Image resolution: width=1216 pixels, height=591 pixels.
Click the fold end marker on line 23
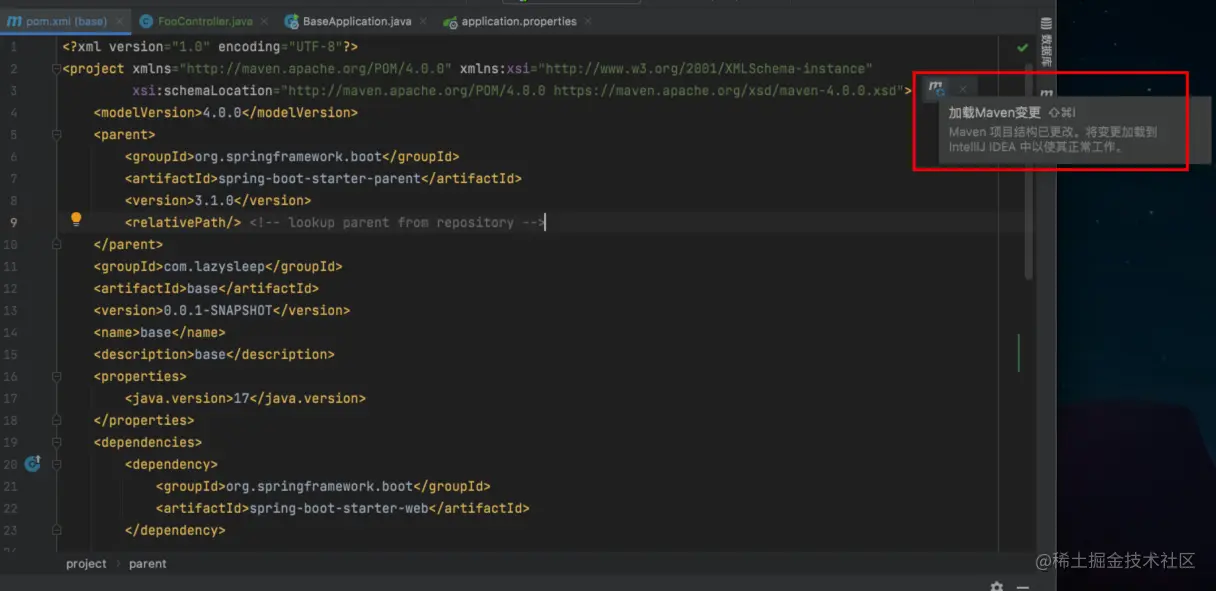(56, 531)
